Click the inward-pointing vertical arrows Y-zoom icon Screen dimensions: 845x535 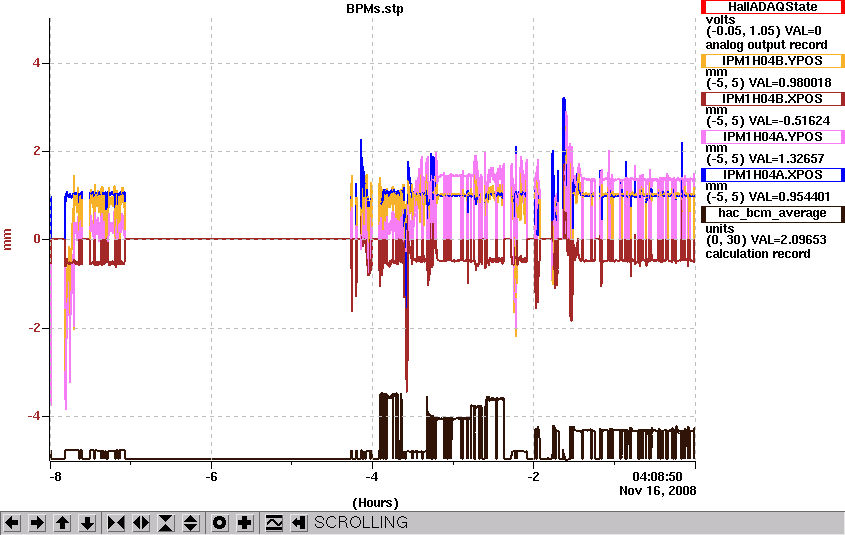(166, 523)
